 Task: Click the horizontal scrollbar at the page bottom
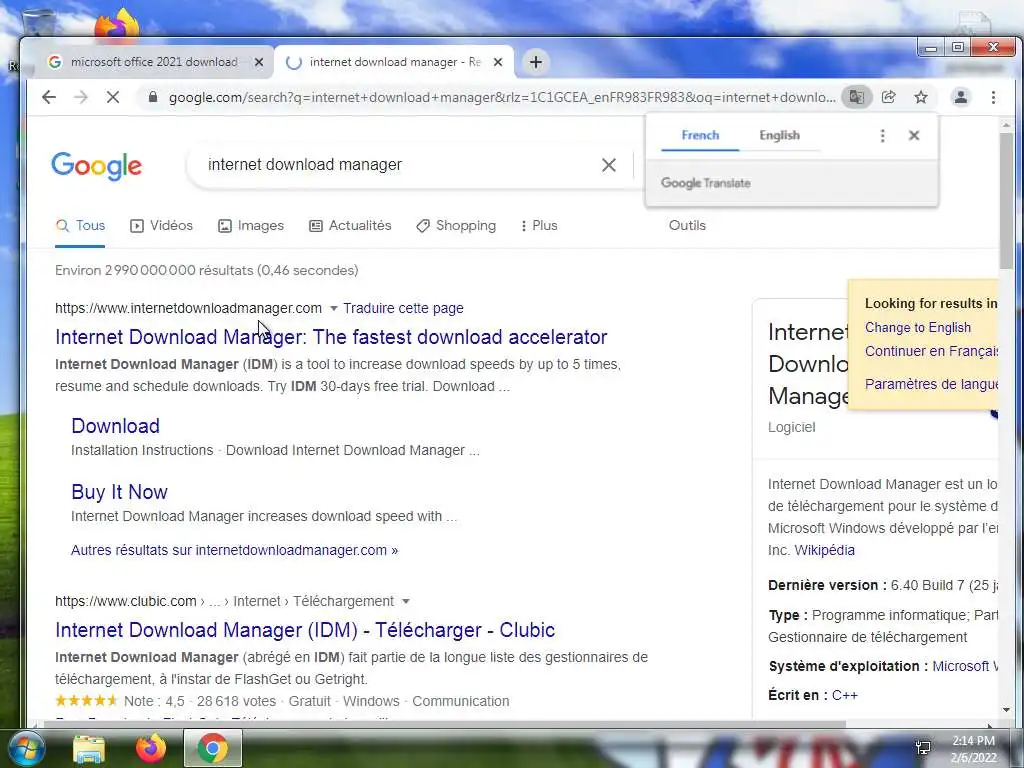pyautogui.click(x=444, y=723)
